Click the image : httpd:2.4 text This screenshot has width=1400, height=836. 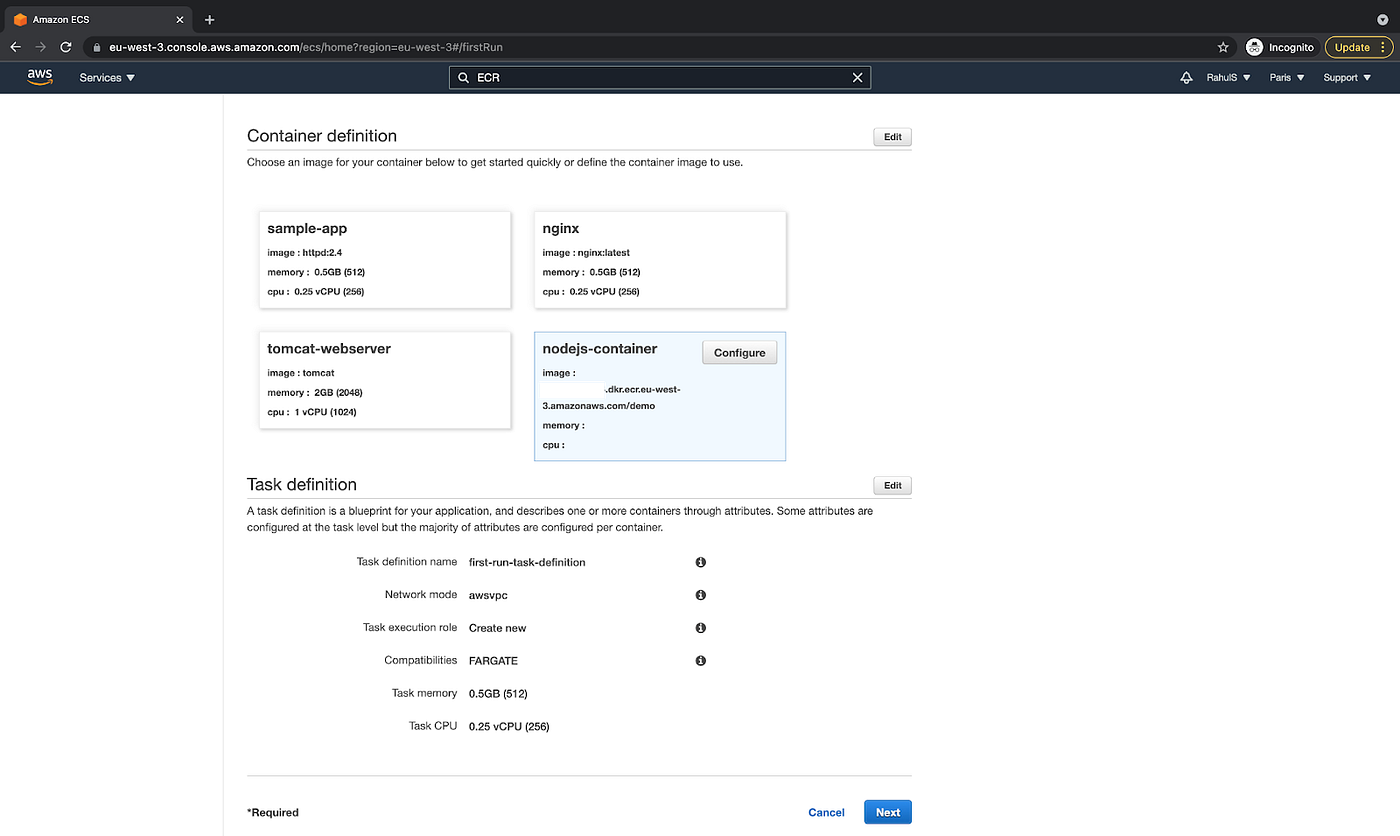click(305, 253)
